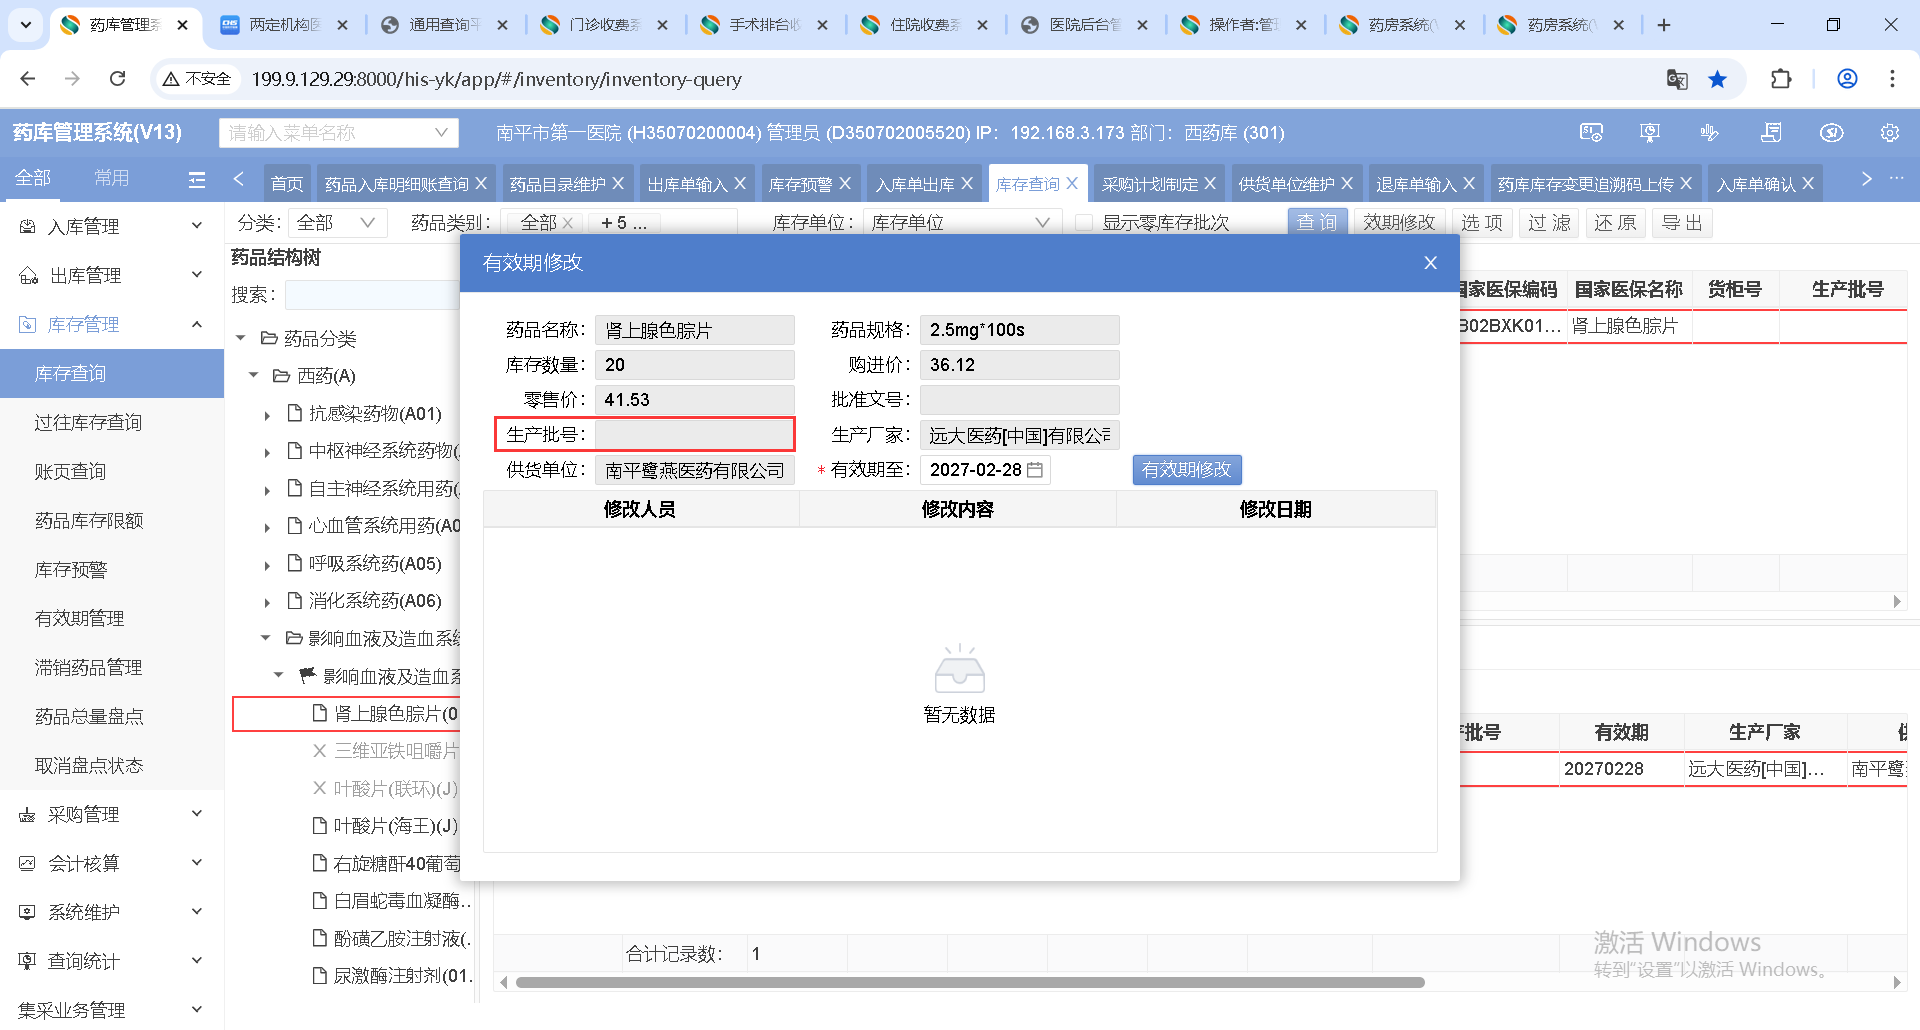
Task: Click the oval SI icon in the header
Action: click(1831, 133)
